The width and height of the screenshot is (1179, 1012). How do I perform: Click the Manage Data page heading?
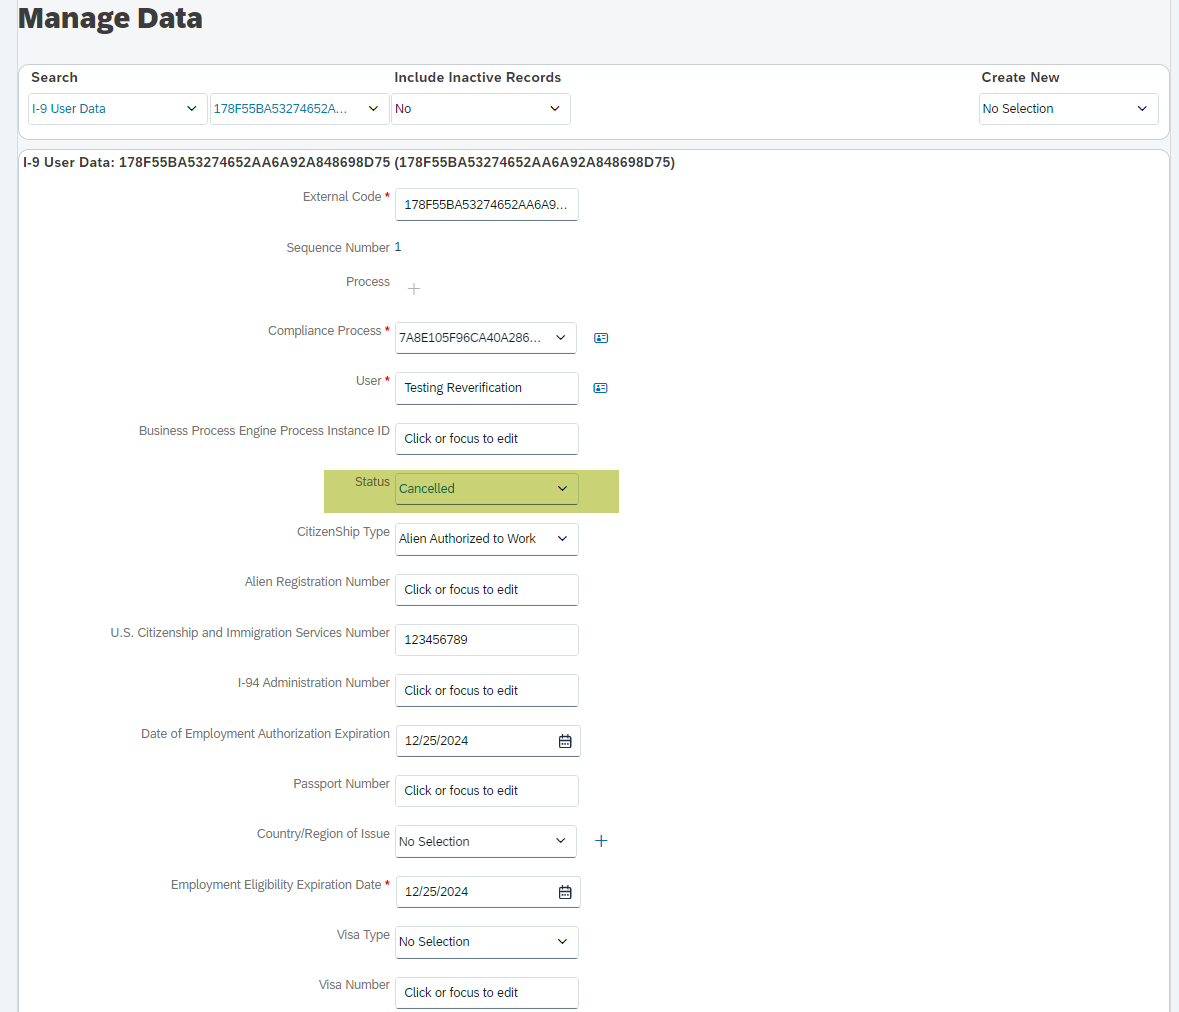pos(111,18)
